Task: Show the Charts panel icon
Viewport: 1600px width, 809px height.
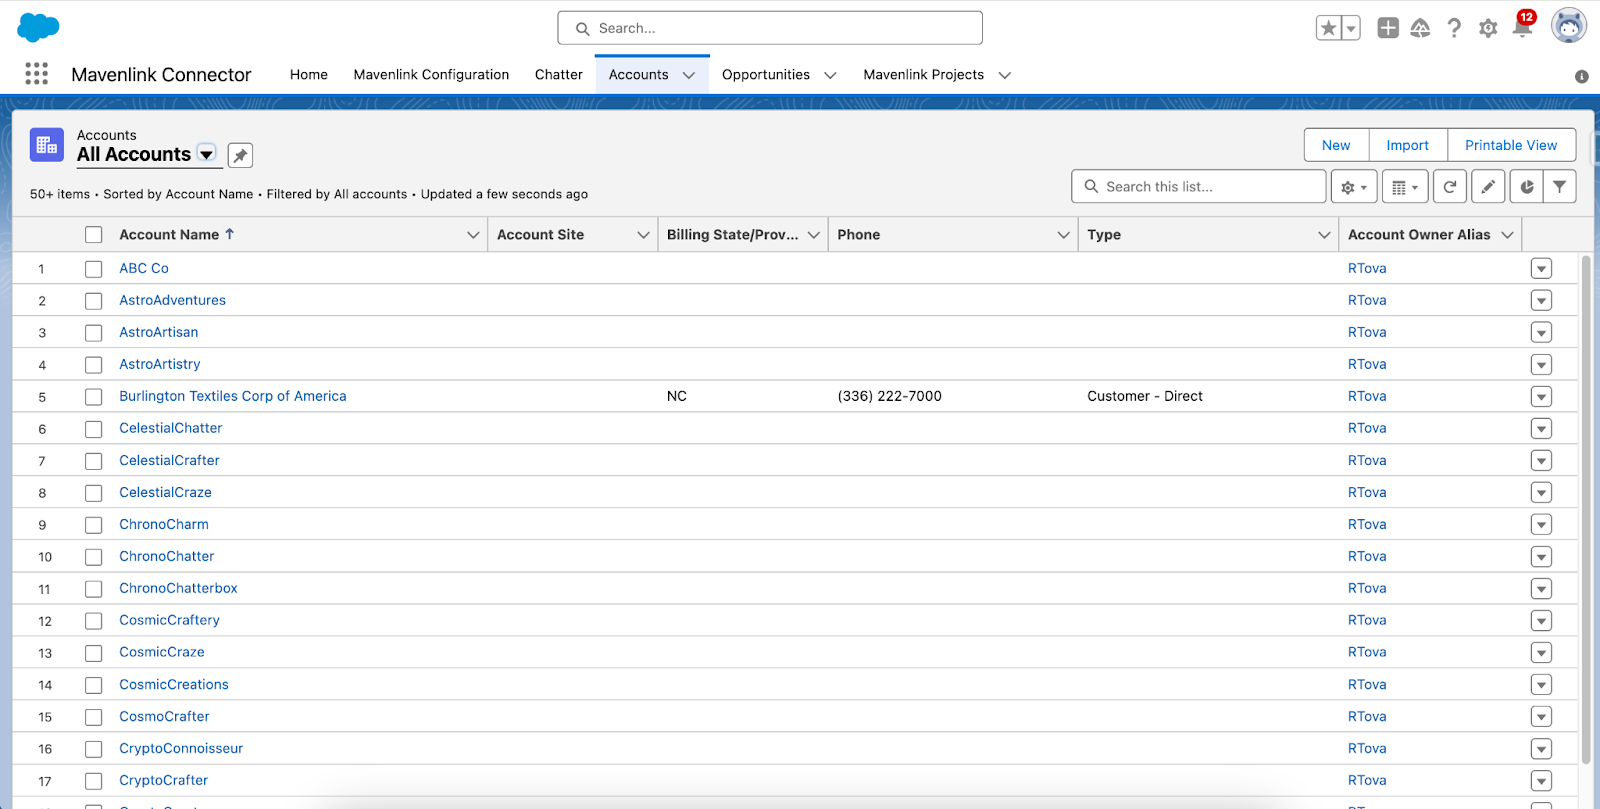Action: [x=1526, y=187]
